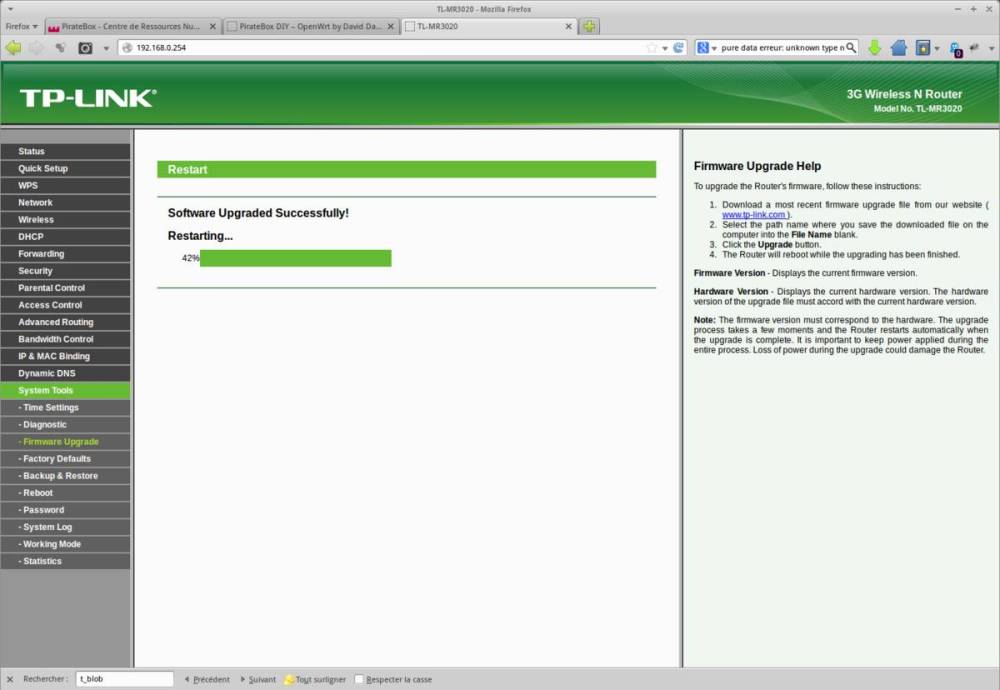Select the highlighted System Tools item
The image size is (1000, 690).
point(65,390)
